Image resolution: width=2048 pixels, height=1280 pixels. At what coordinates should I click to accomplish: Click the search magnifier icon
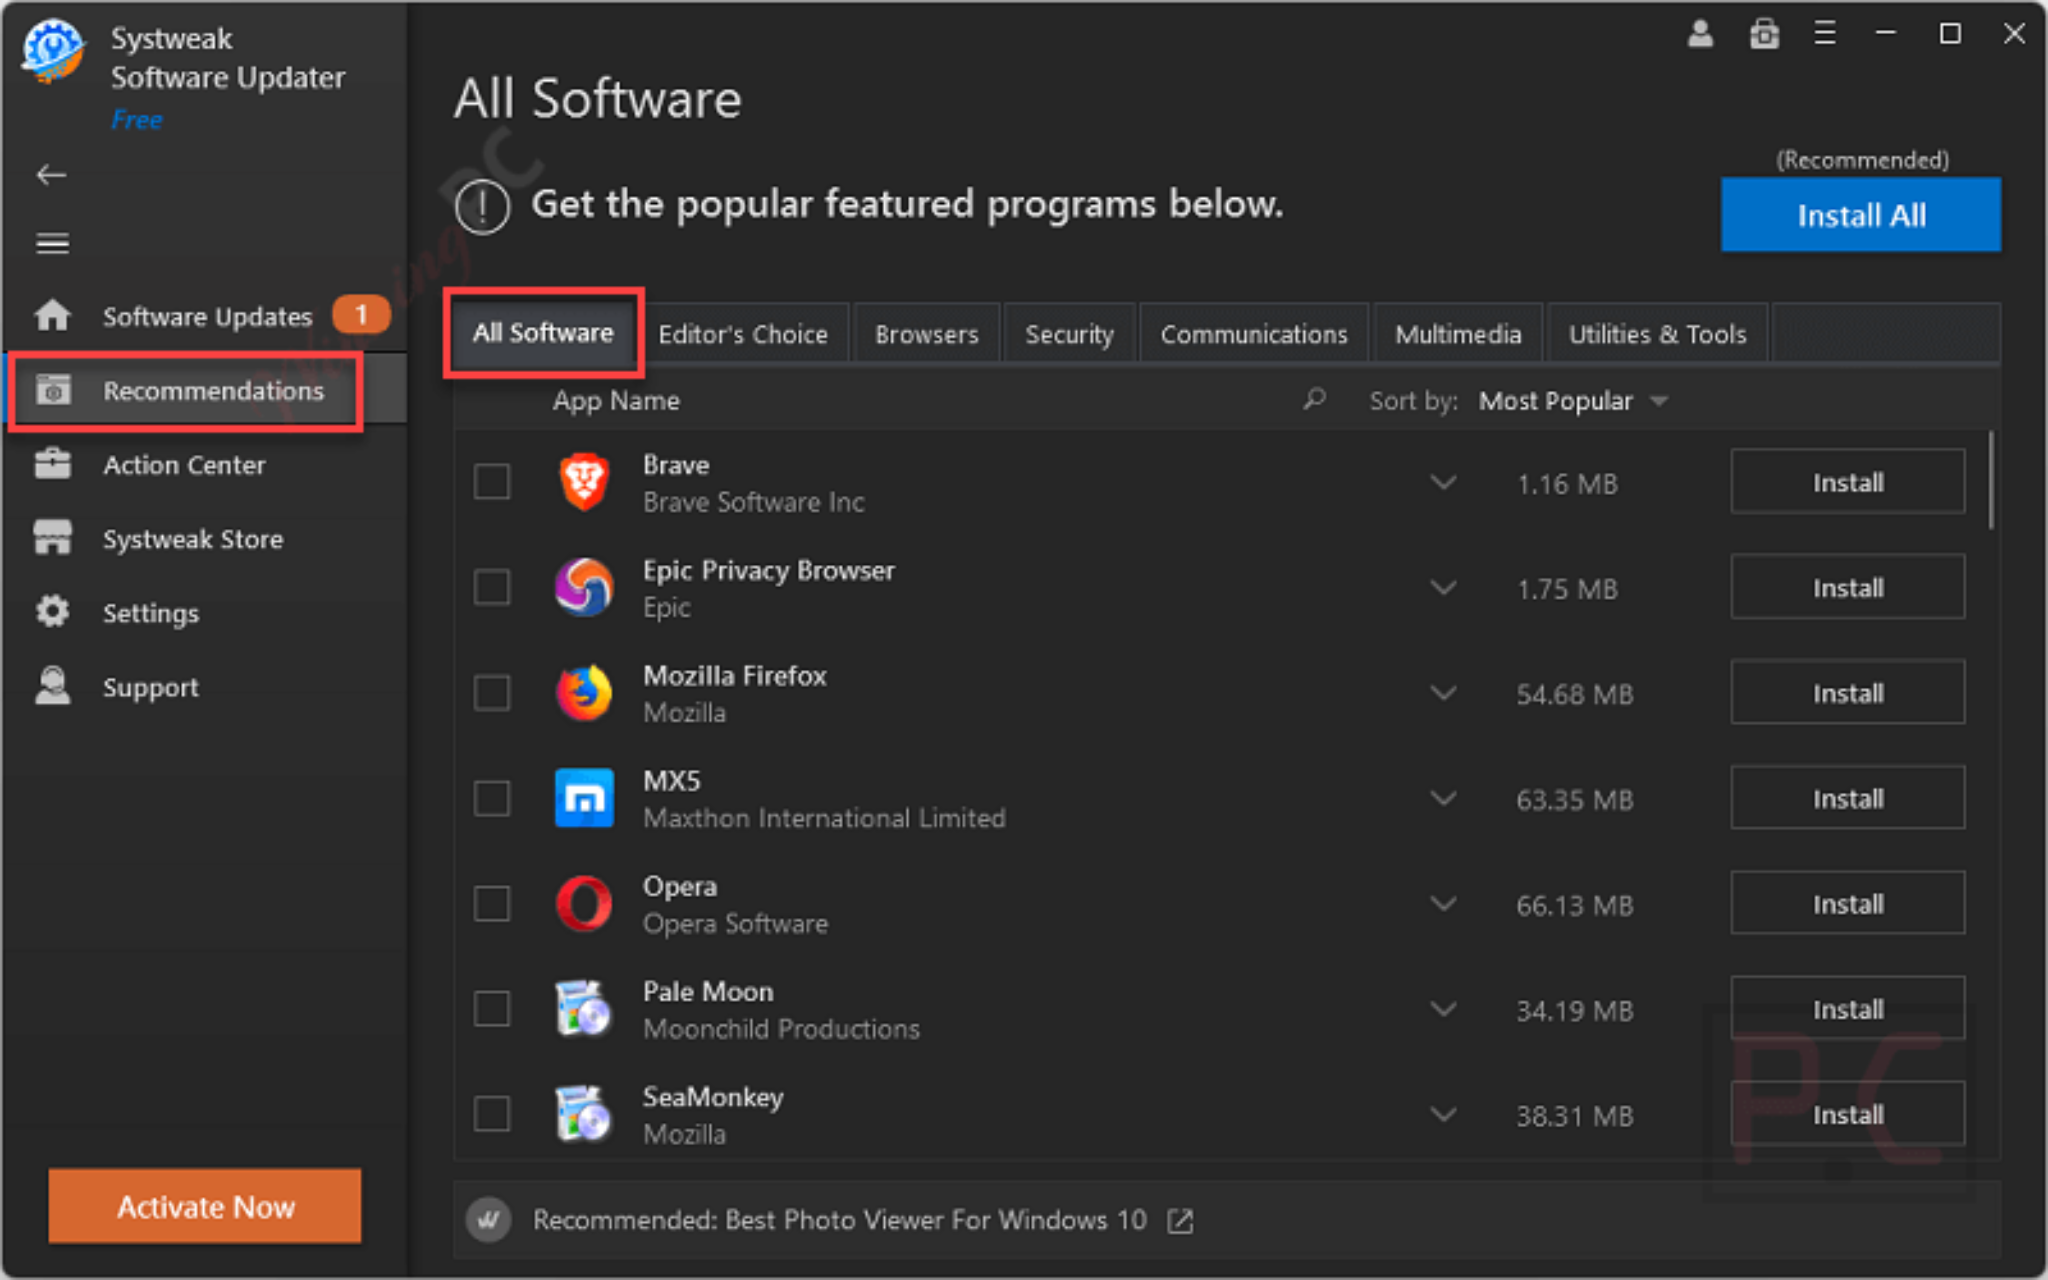[x=1314, y=400]
